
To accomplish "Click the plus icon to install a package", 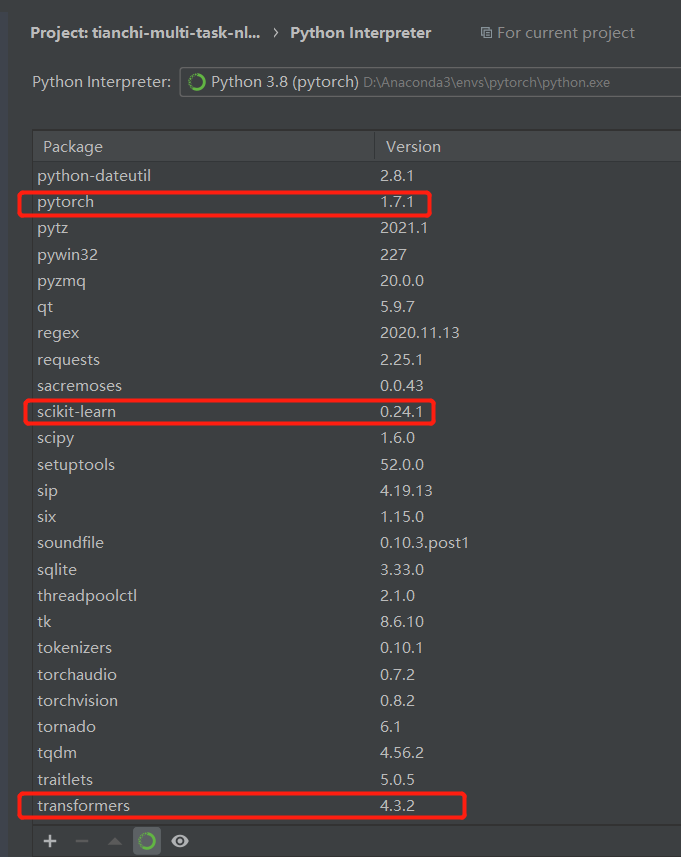I will 50,841.
